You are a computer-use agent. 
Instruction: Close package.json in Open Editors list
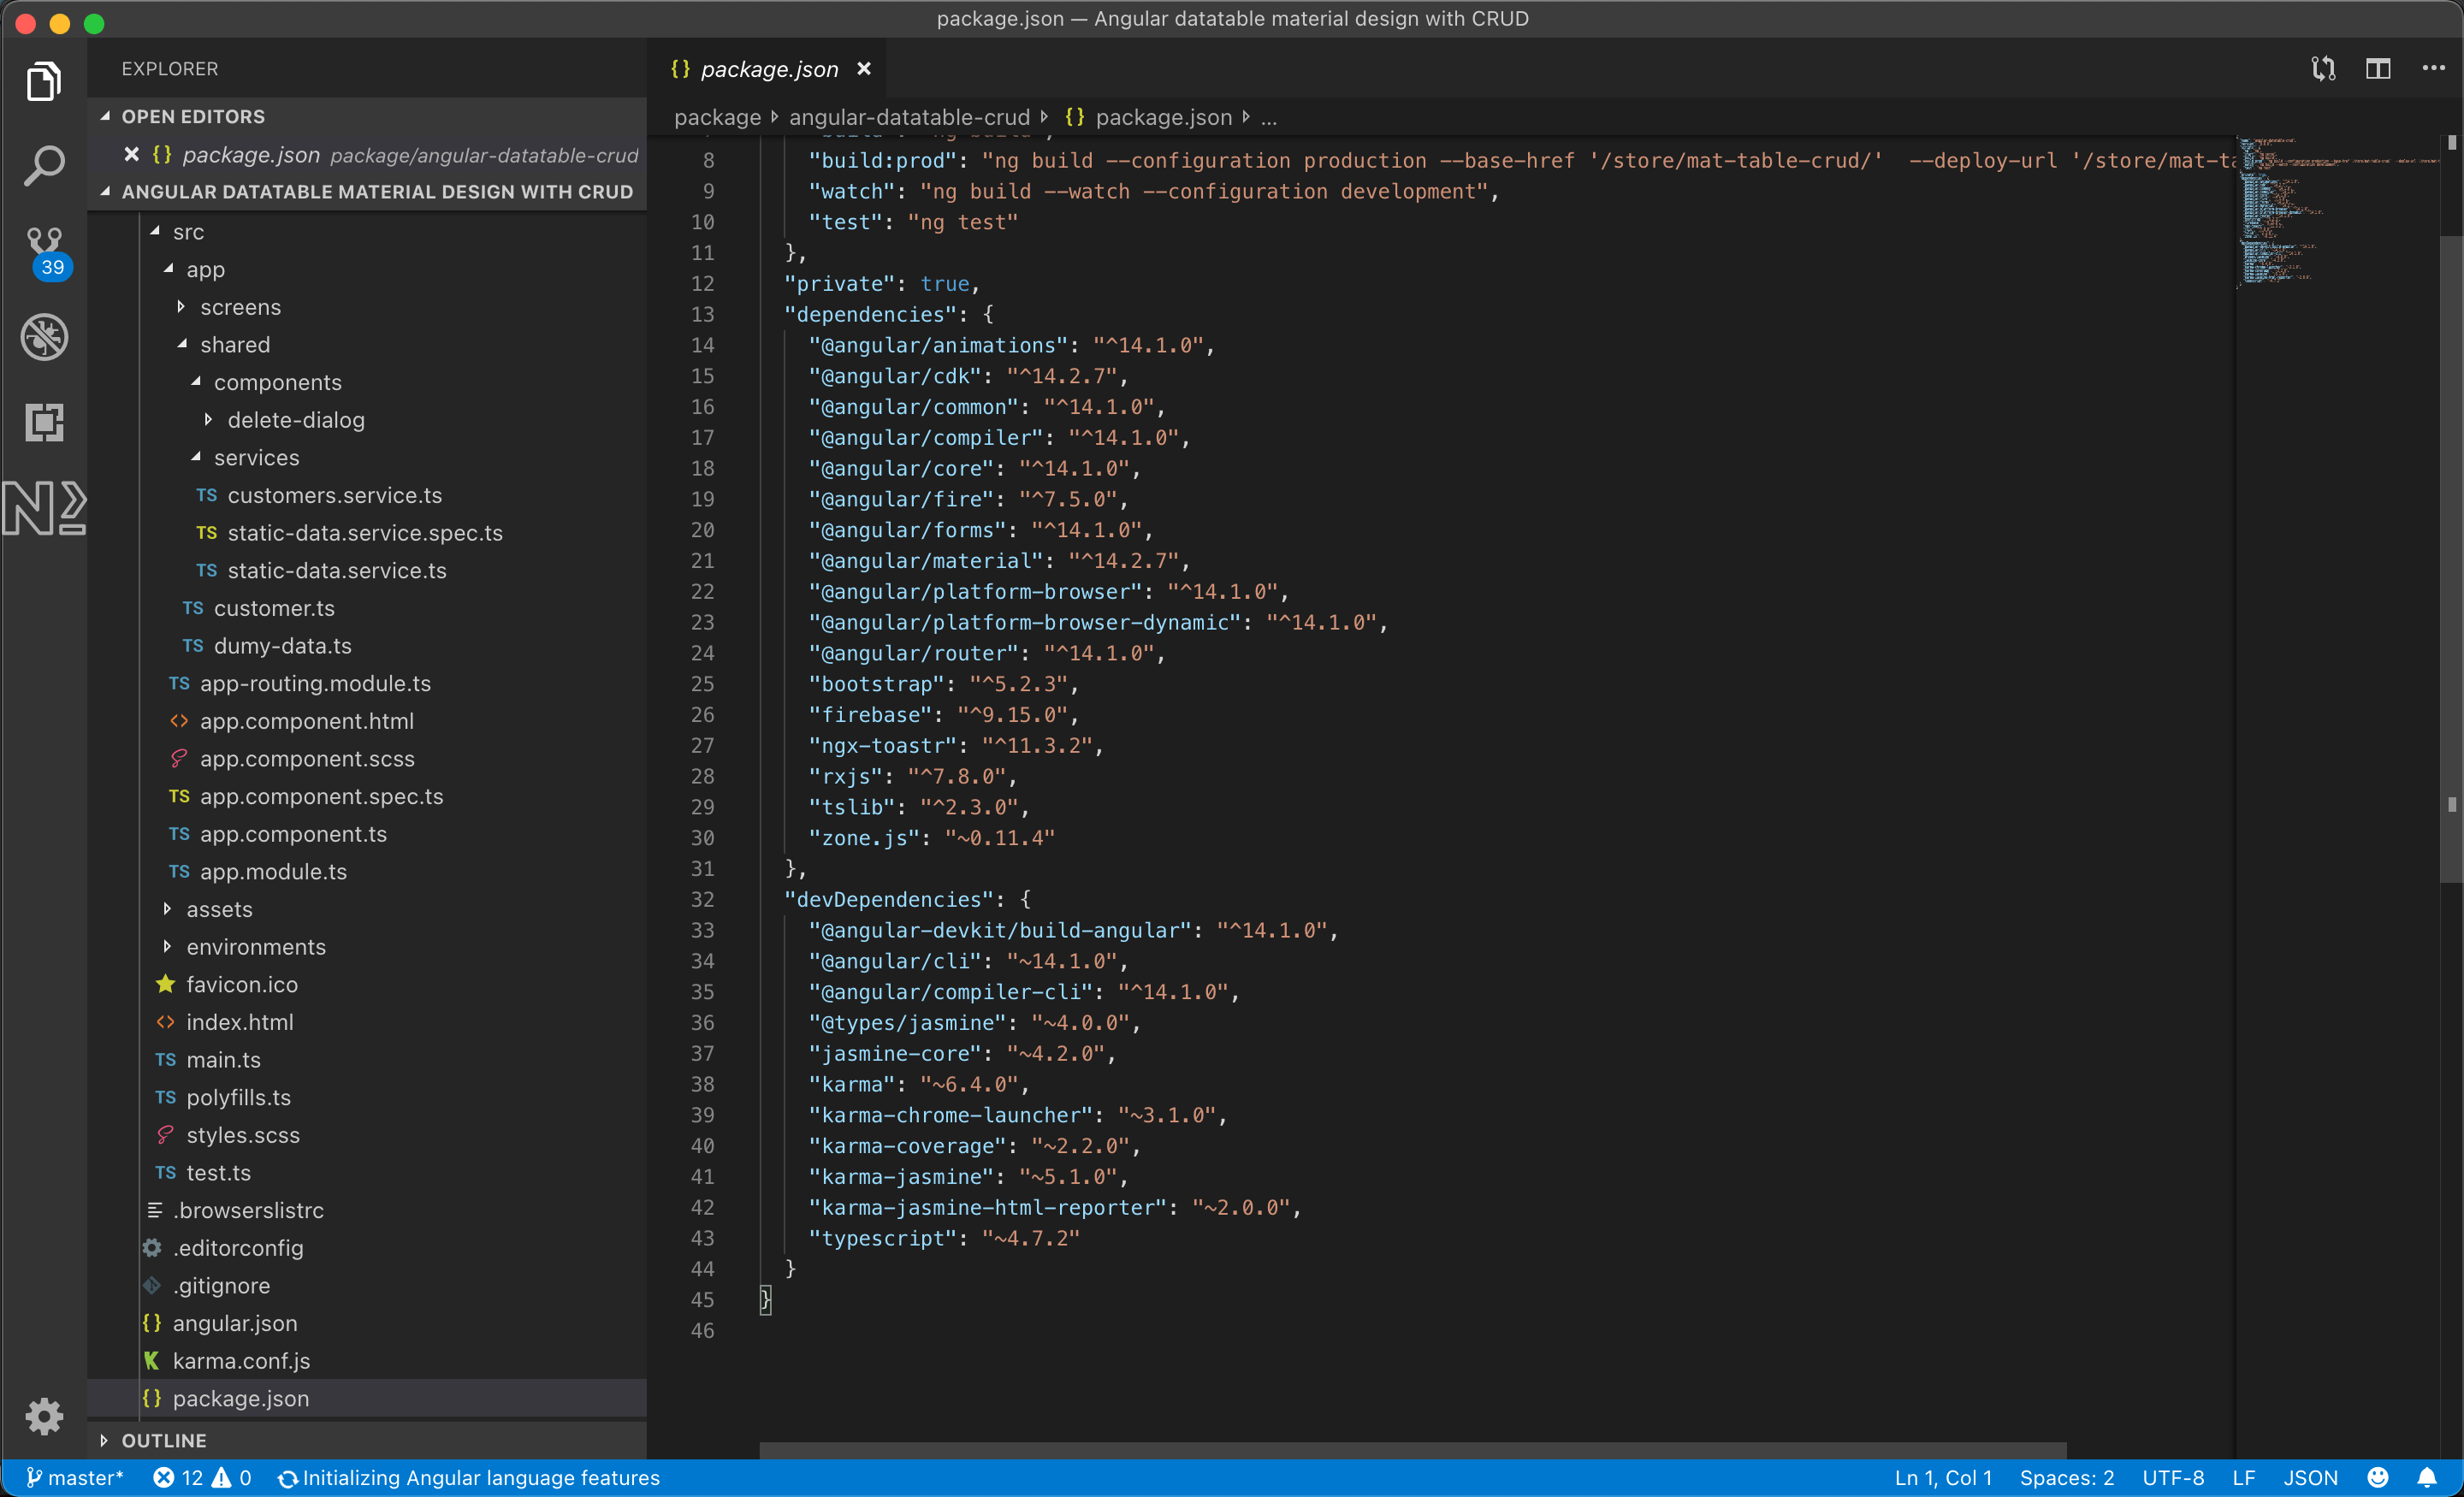click(131, 154)
